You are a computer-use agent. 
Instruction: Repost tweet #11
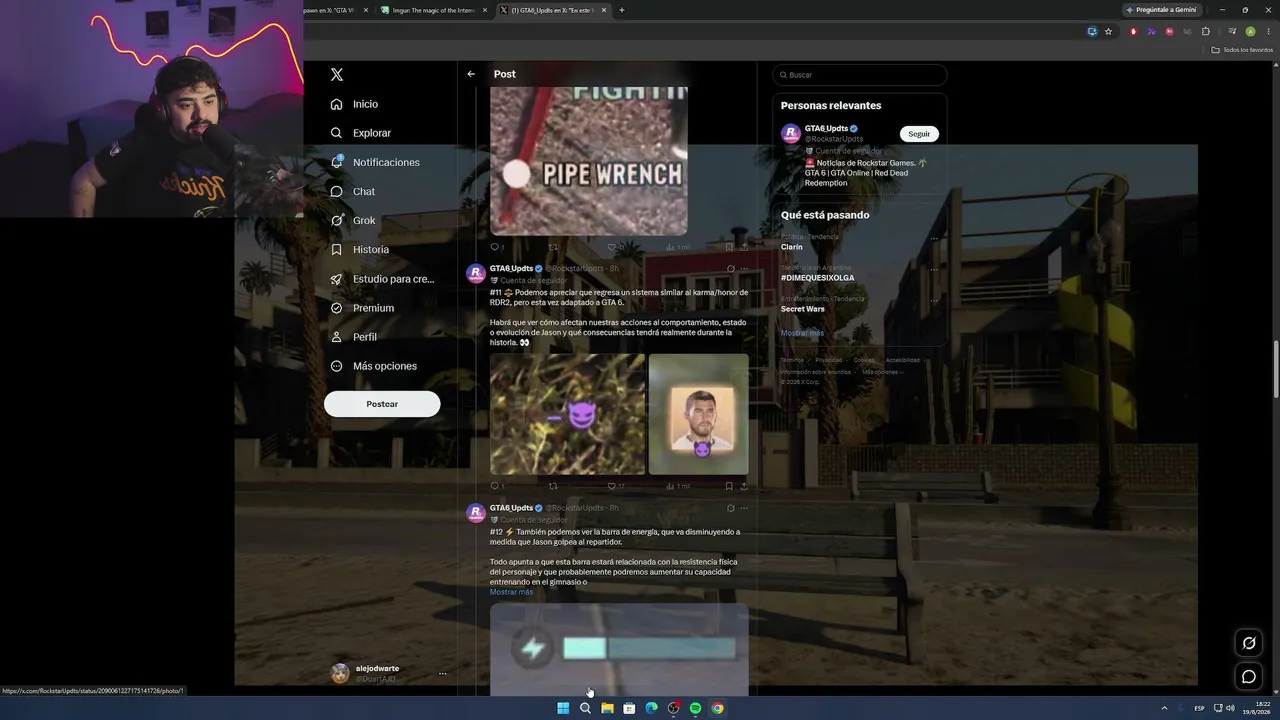pyautogui.click(x=553, y=486)
